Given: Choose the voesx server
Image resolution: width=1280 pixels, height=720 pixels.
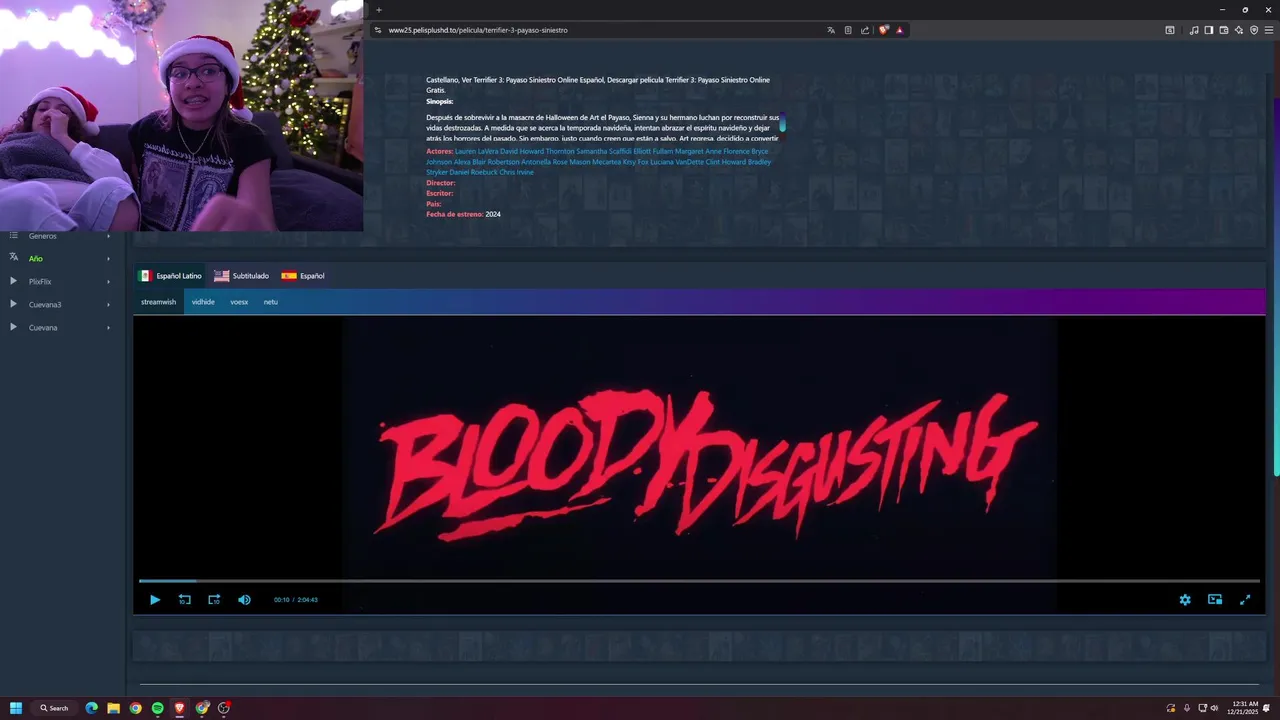Looking at the screenshot, I should coord(239,302).
